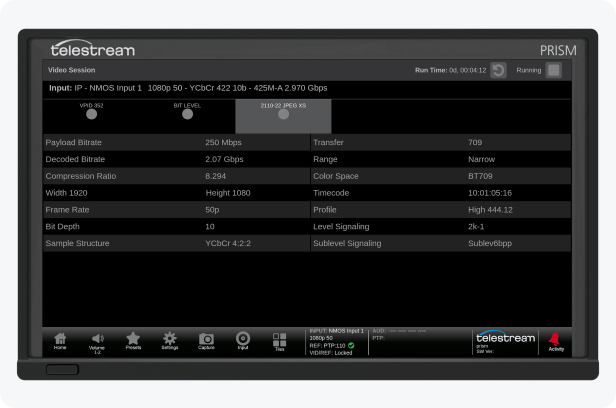The image size is (616, 408).
Task: Select the 2110-22 JPEG XS tab
Action: pos(283,116)
